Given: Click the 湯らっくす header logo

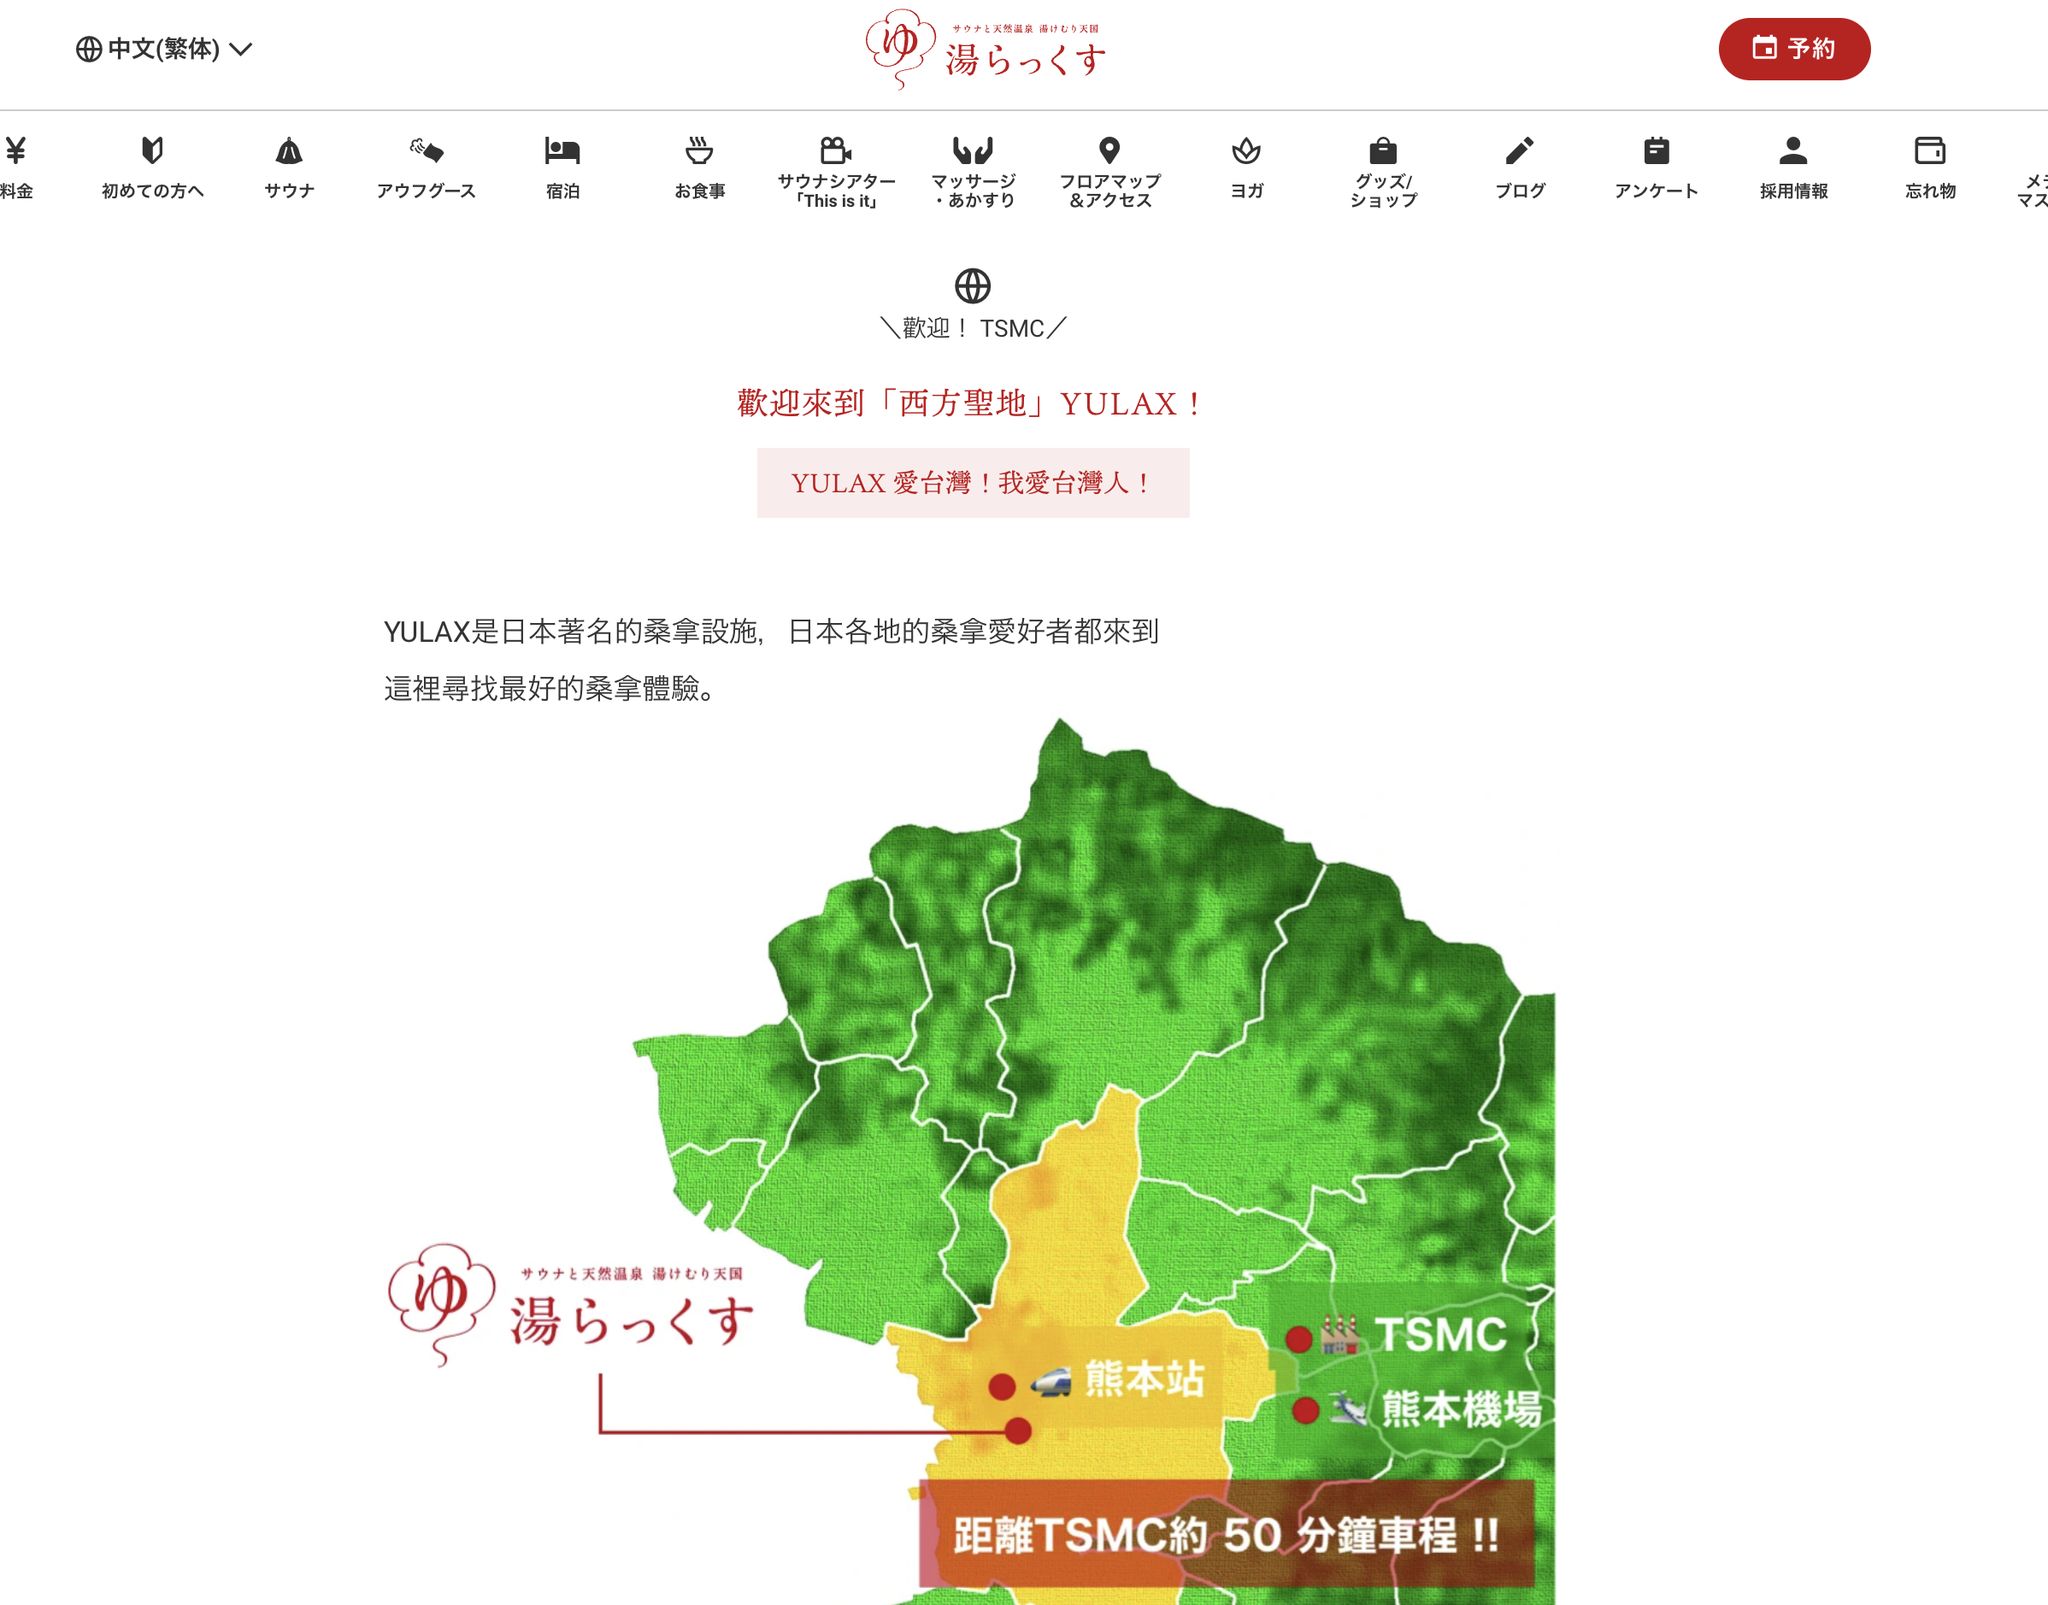Looking at the screenshot, I should coord(986,50).
